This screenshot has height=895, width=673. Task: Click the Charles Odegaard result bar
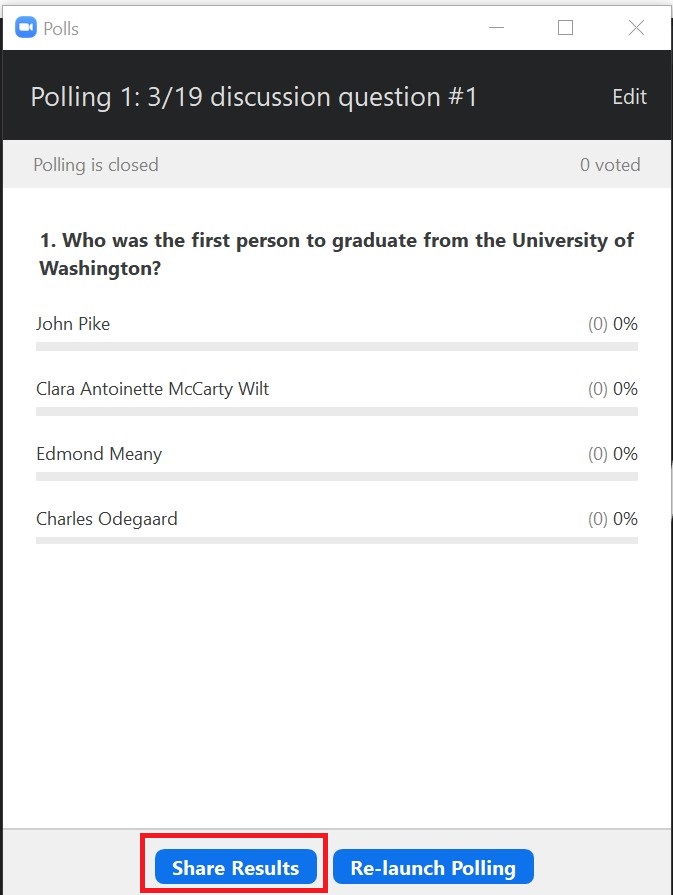point(336,541)
